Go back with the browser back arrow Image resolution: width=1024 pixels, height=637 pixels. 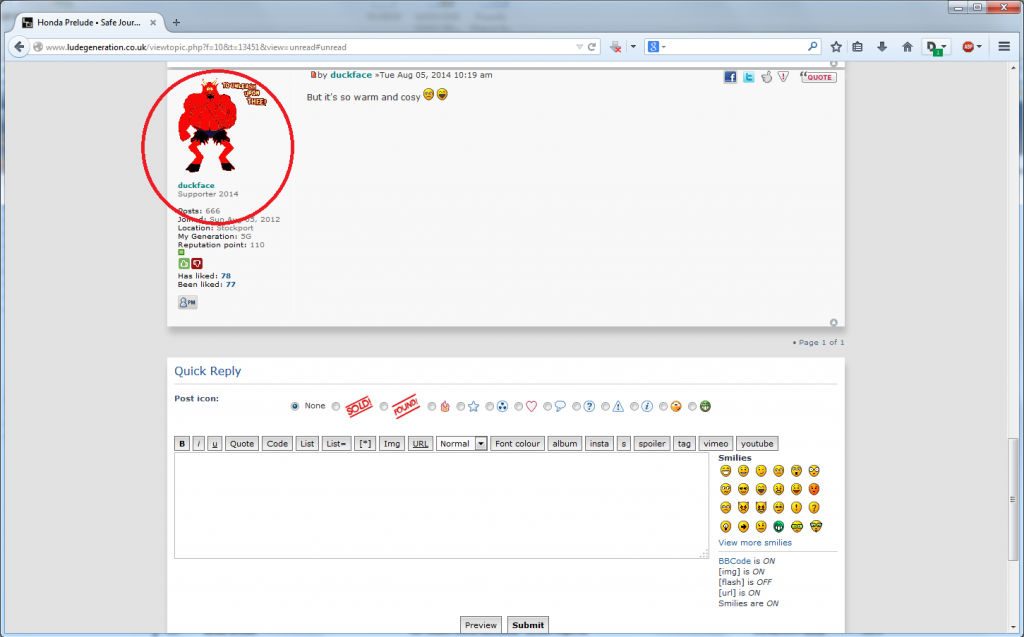[x=19, y=46]
